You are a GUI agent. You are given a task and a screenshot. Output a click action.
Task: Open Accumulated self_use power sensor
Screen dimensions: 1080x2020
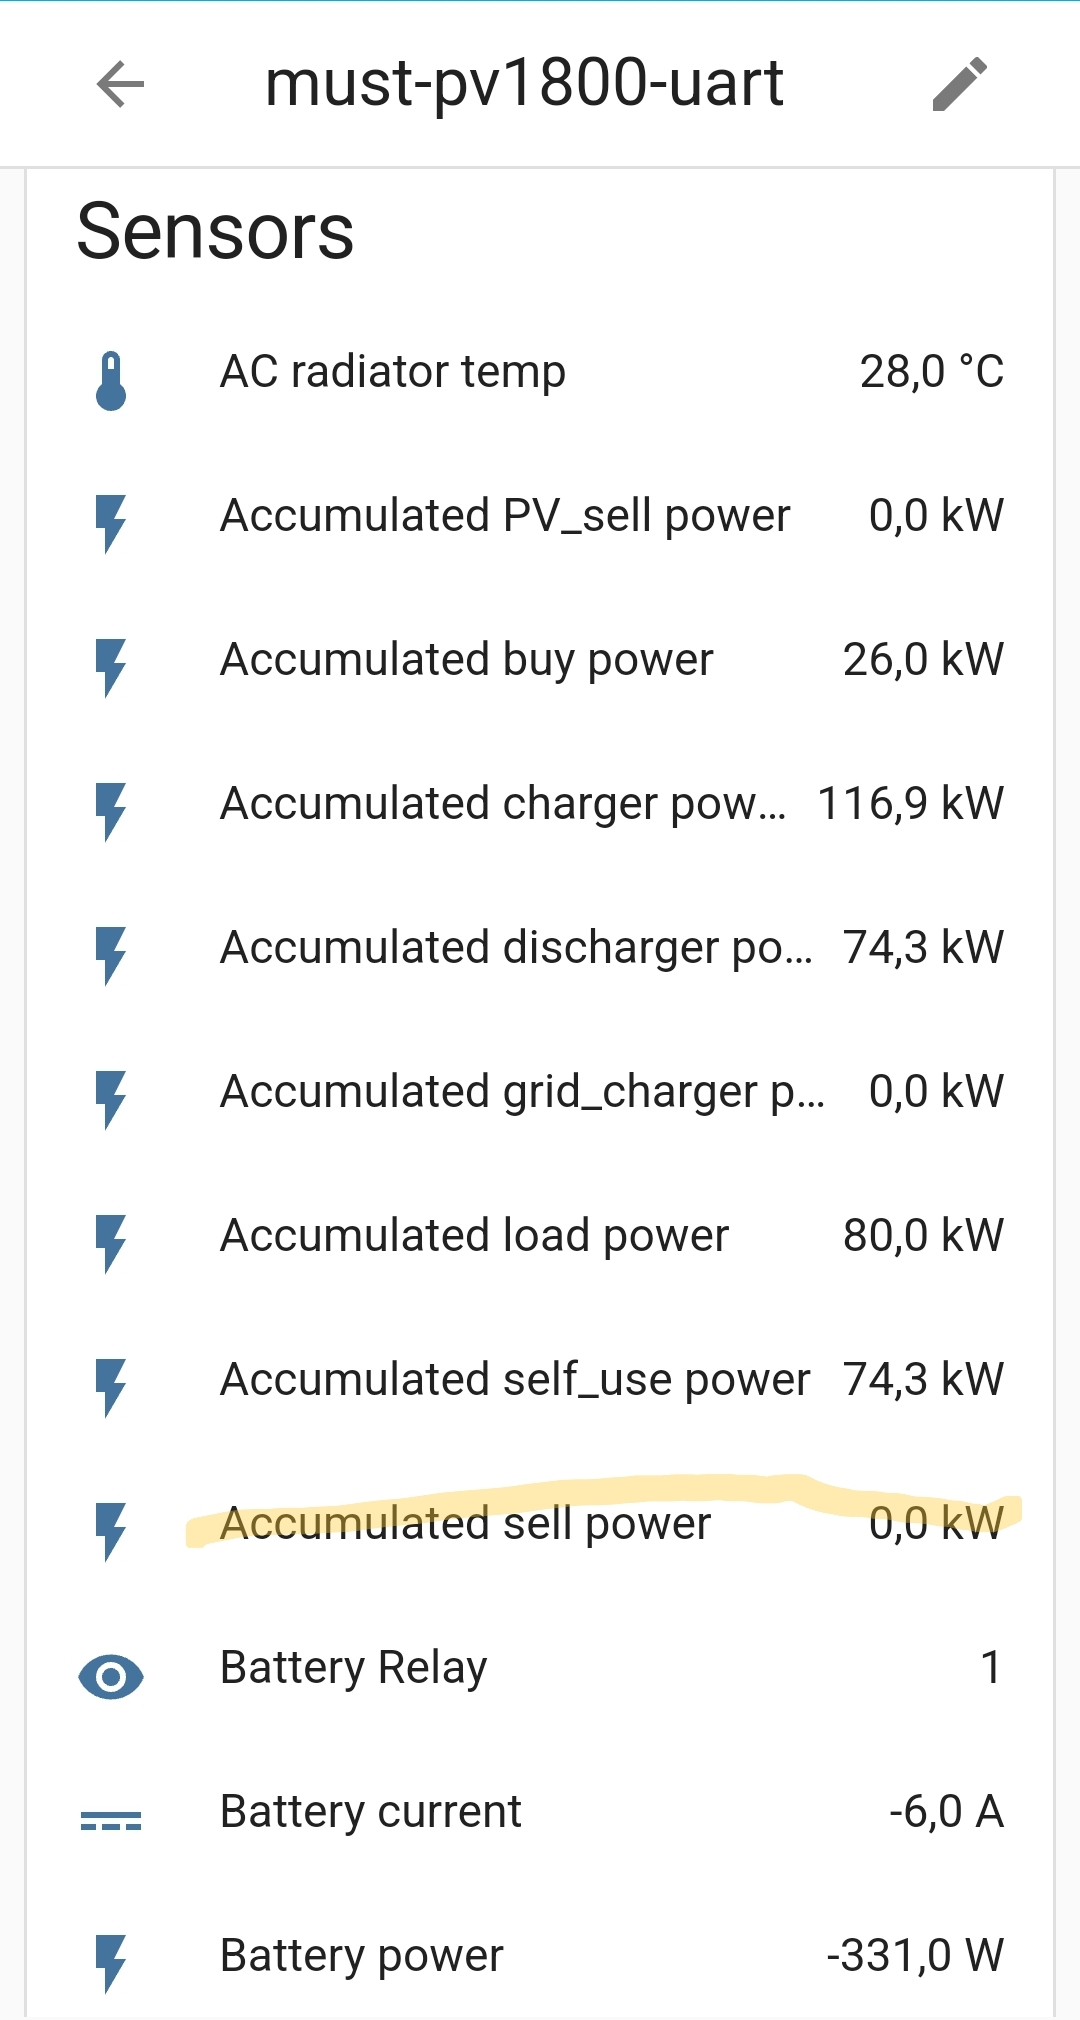tap(515, 1380)
